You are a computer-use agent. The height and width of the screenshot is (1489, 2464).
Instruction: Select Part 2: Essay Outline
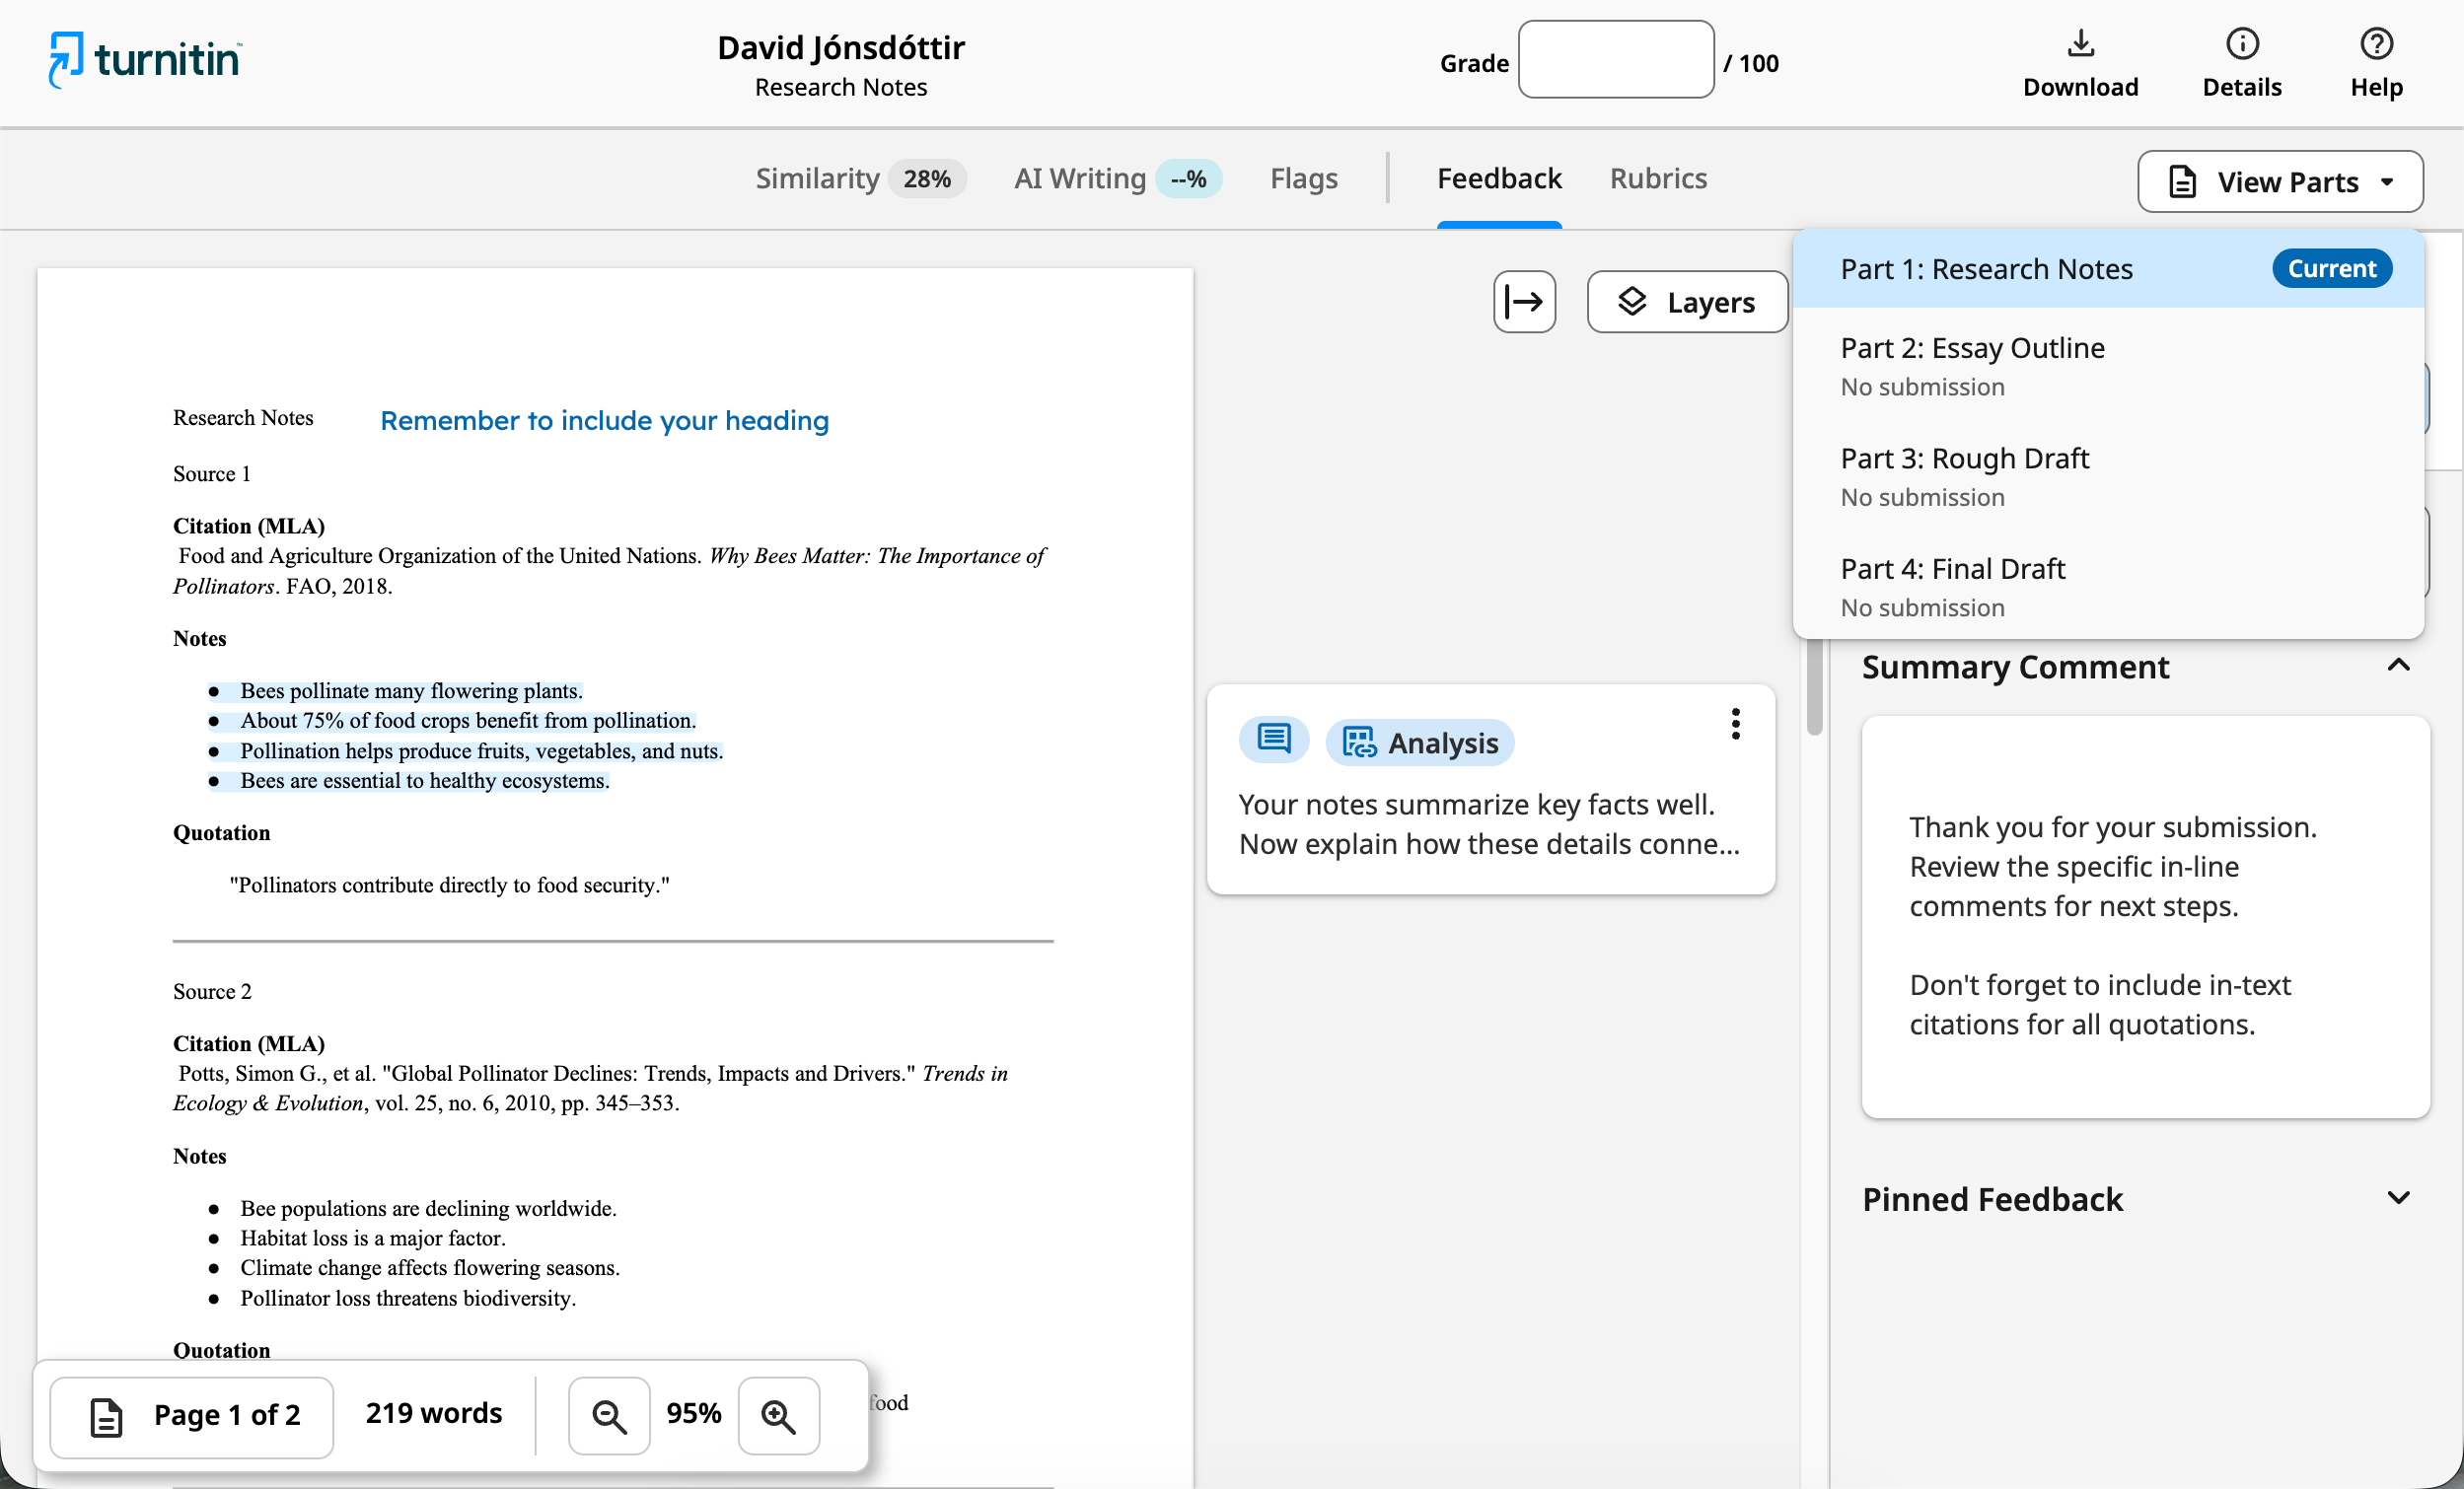pos(2108,365)
